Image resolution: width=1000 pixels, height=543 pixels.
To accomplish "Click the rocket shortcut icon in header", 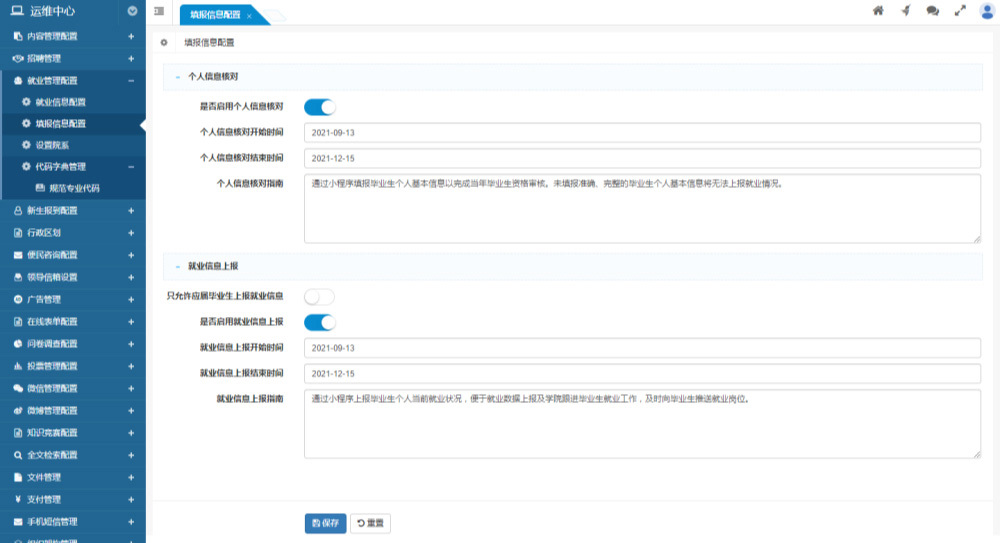I will 906,11.
